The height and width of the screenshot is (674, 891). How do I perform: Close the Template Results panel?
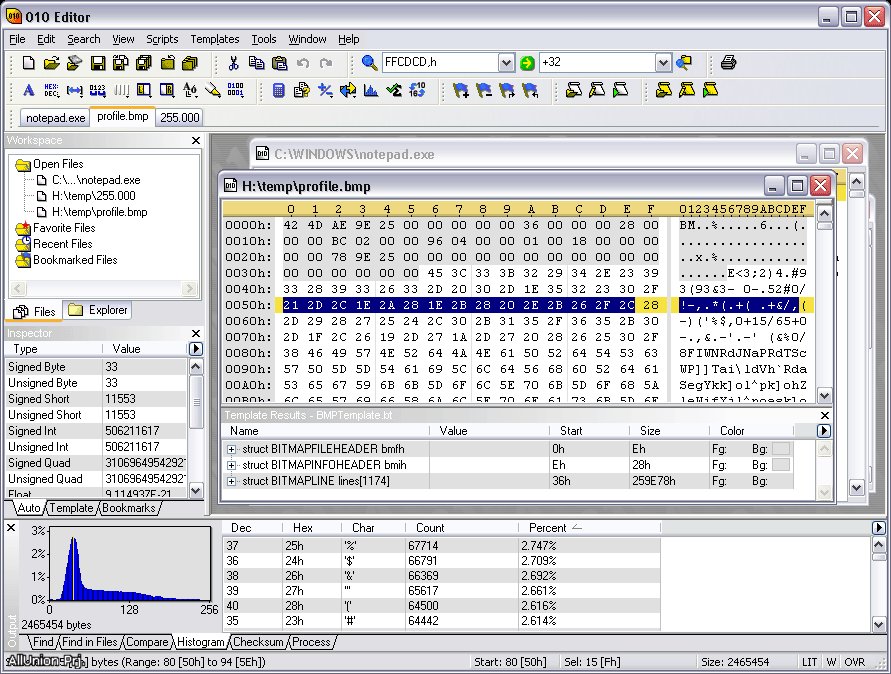coord(825,415)
